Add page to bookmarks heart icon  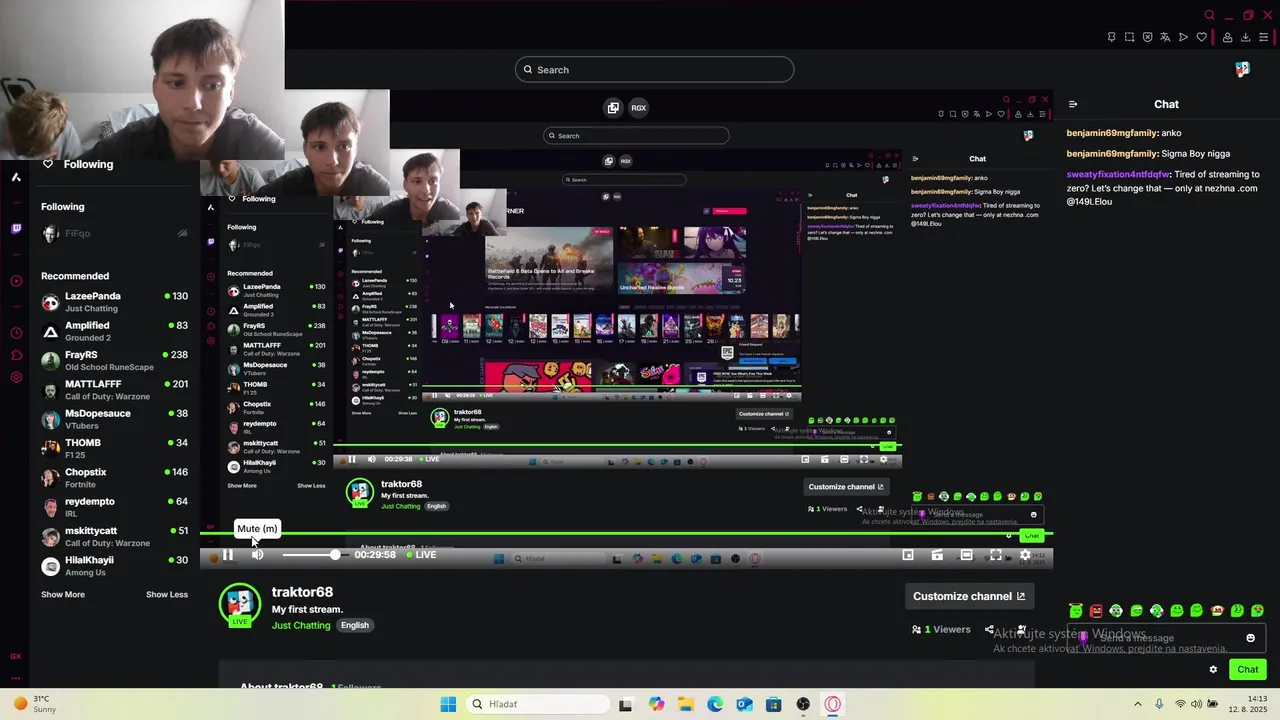(x=1202, y=38)
